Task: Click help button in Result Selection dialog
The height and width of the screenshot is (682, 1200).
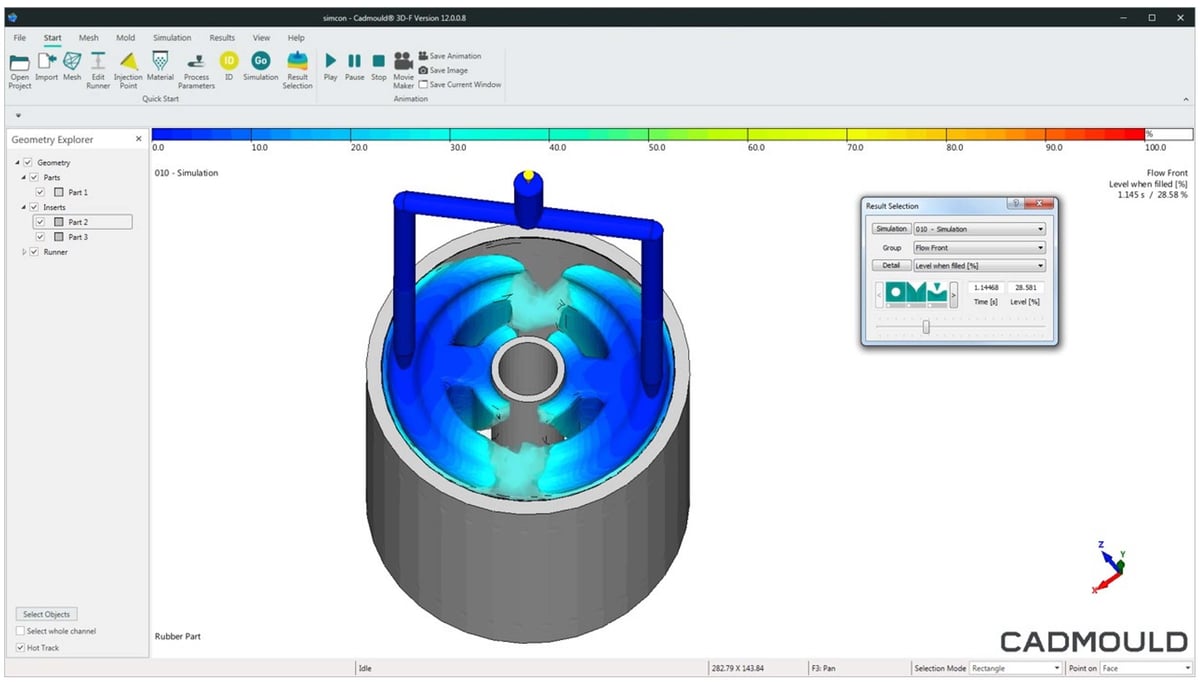Action: 1016,203
